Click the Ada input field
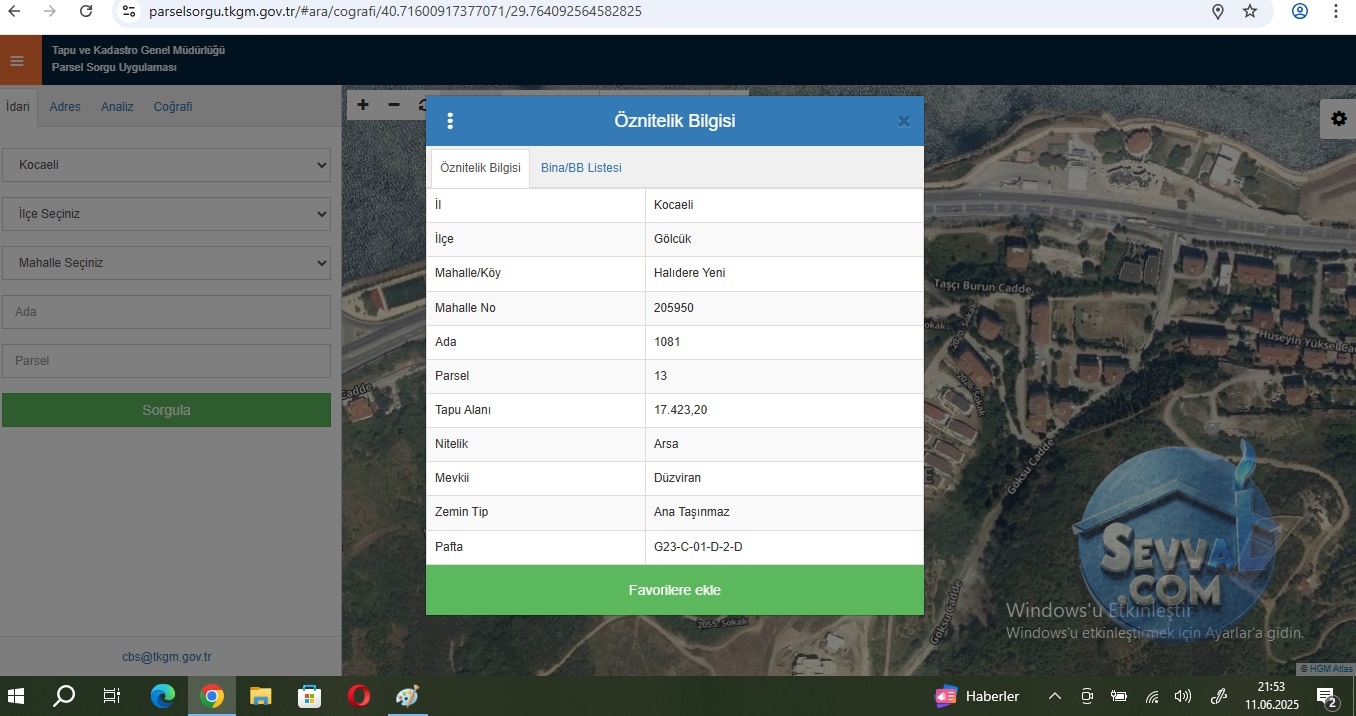Viewport: 1356px width, 716px height. click(x=166, y=312)
